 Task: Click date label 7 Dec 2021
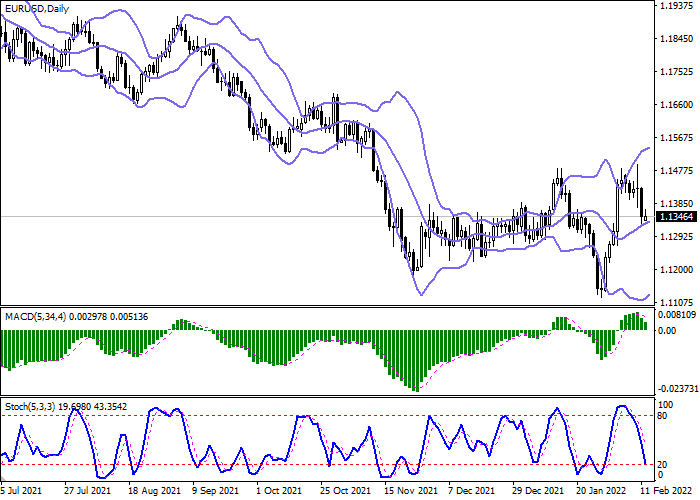point(473,491)
